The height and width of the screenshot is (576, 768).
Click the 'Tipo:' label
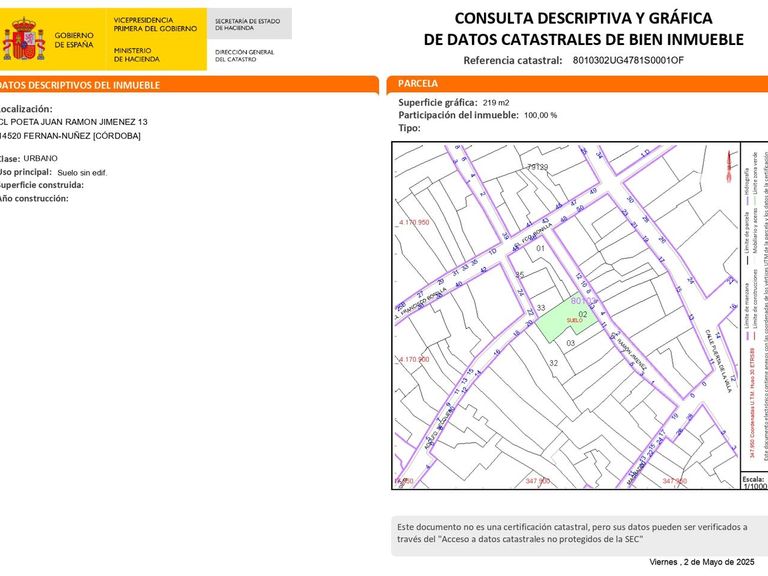tap(409, 128)
